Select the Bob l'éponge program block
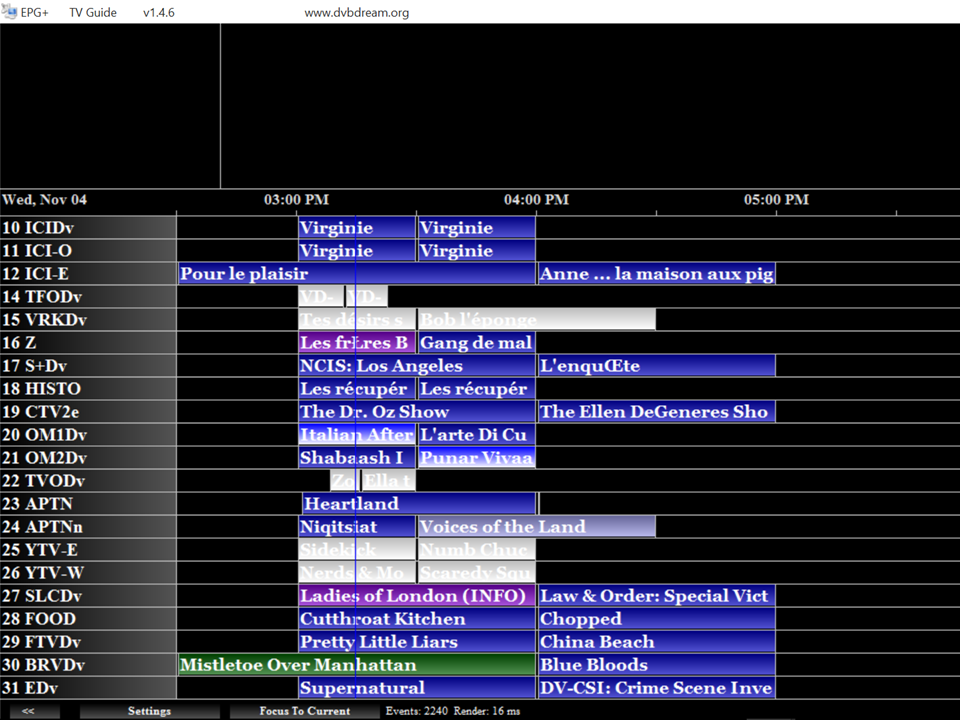 [537, 320]
